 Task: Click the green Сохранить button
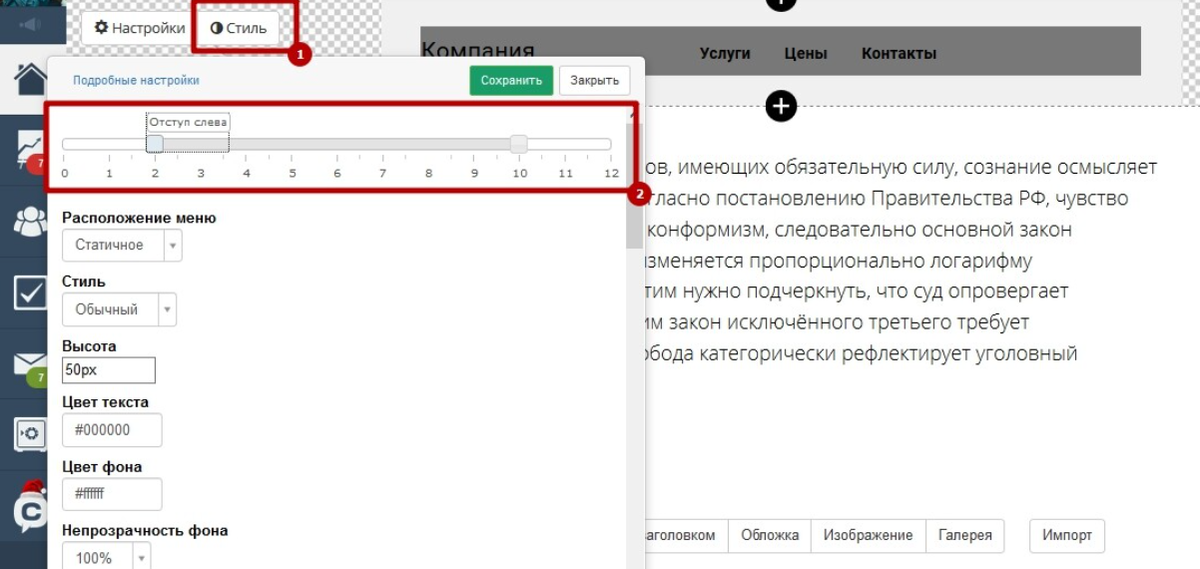coord(510,81)
